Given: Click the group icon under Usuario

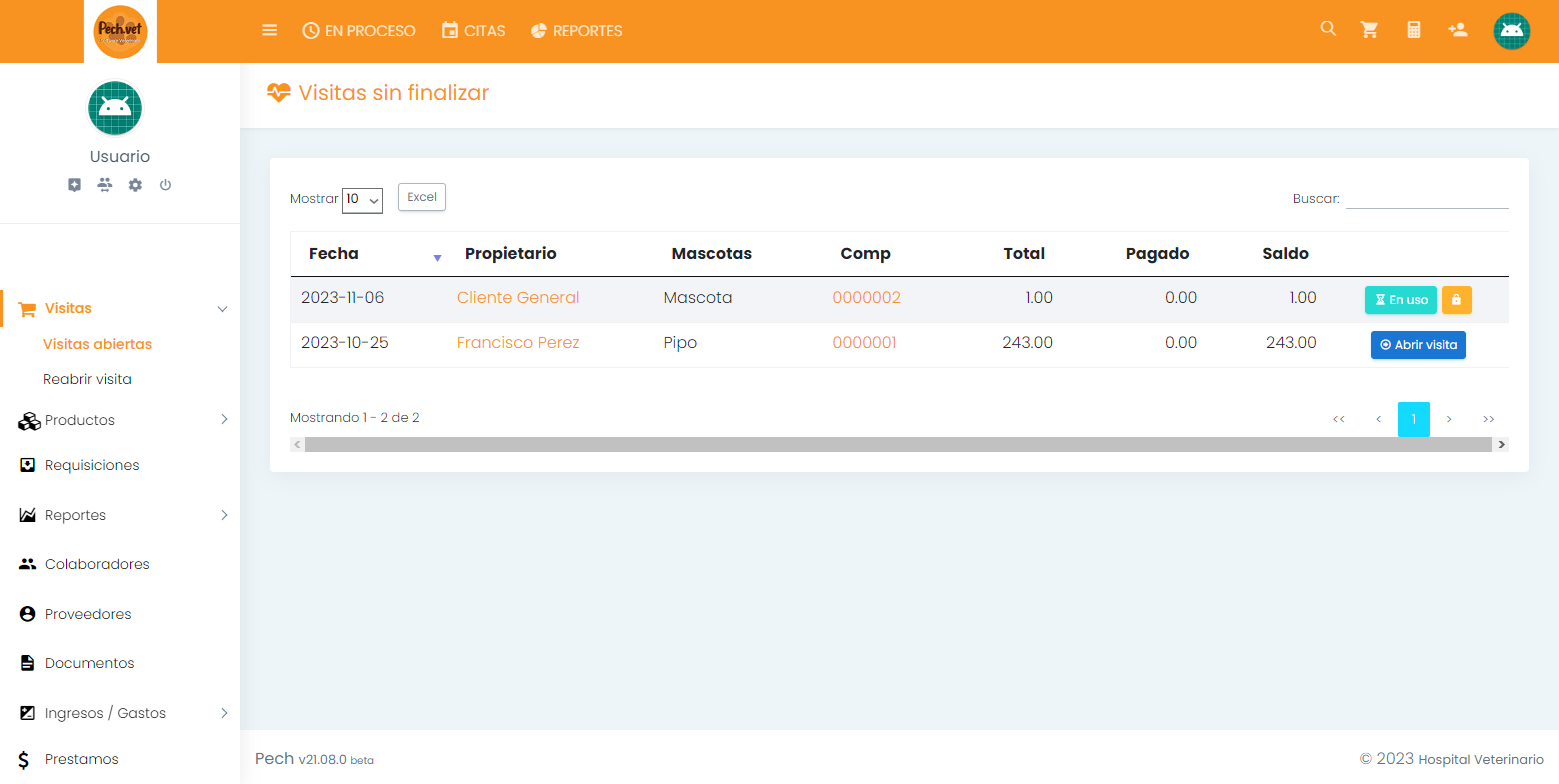Looking at the screenshot, I should coord(105,185).
